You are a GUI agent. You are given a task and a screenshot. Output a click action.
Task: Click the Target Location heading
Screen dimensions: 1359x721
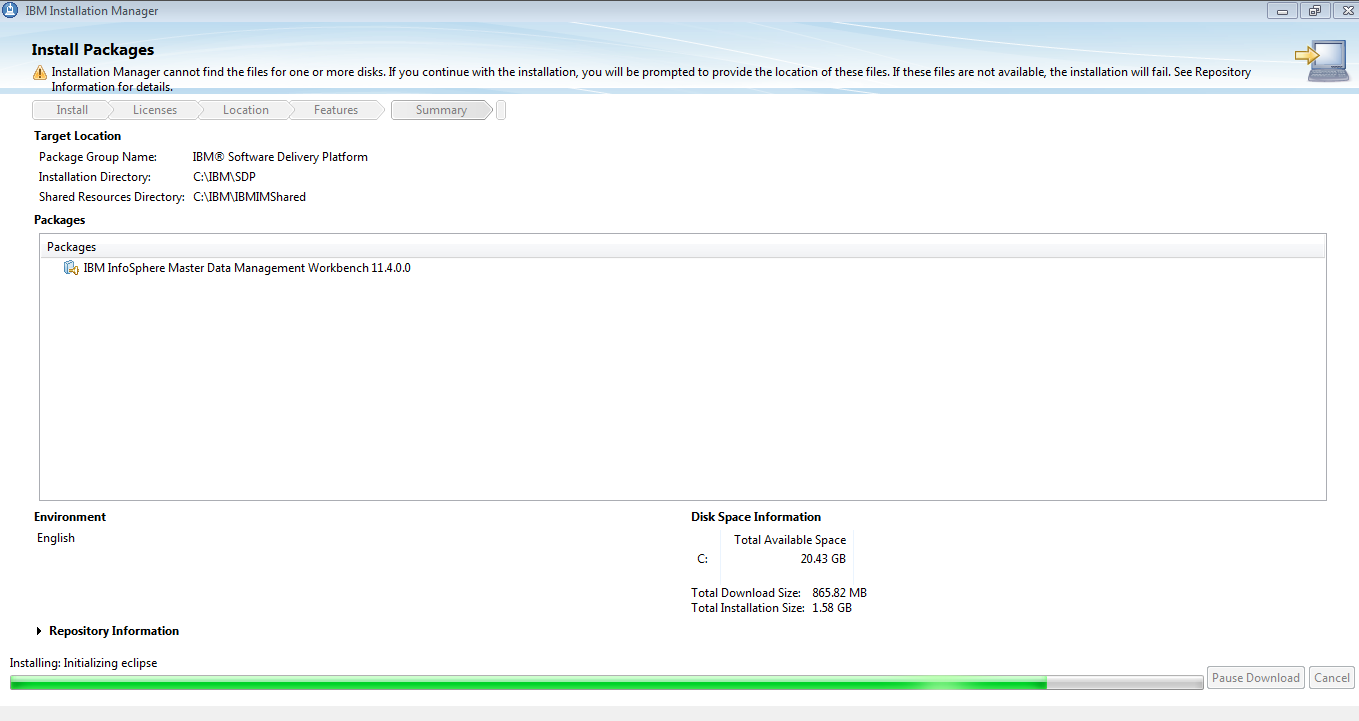(77, 136)
